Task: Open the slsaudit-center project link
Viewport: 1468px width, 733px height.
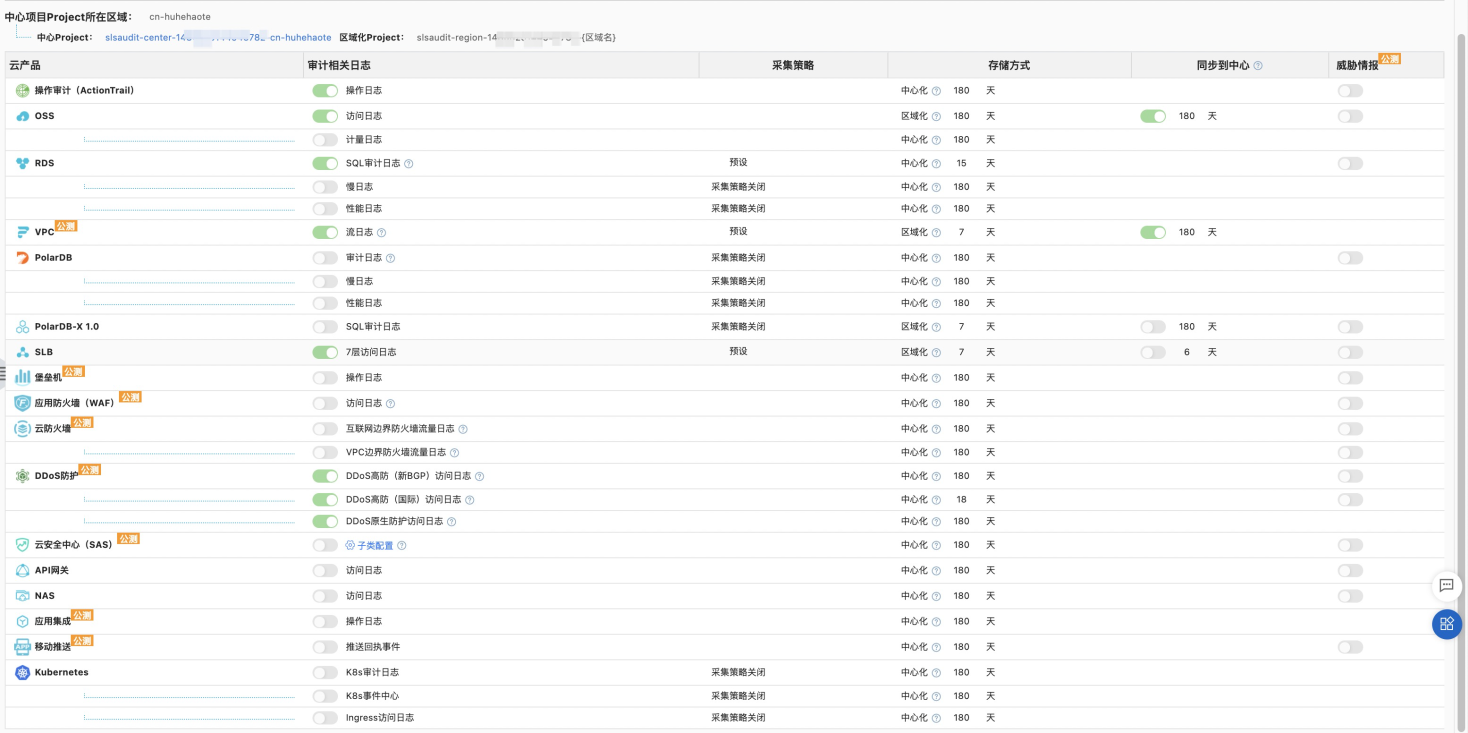Action: click(x=218, y=38)
